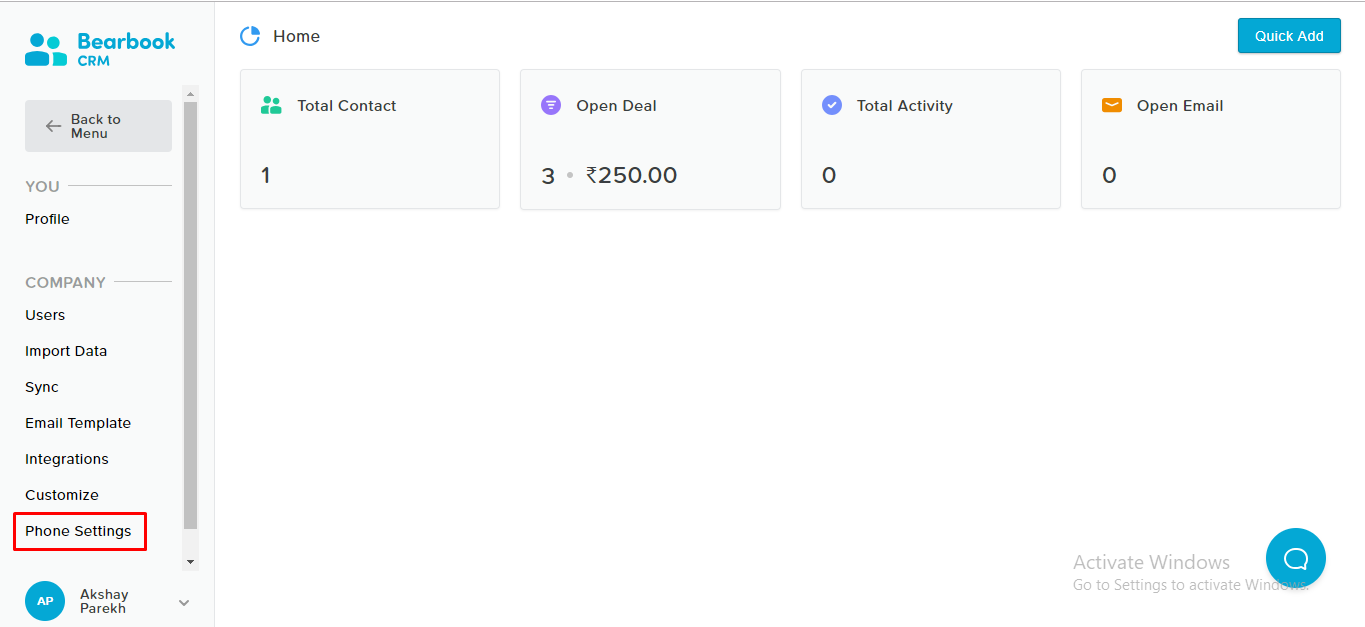Open the chat support bubble icon
Viewport: 1365px width, 627px height.
click(x=1296, y=558)
